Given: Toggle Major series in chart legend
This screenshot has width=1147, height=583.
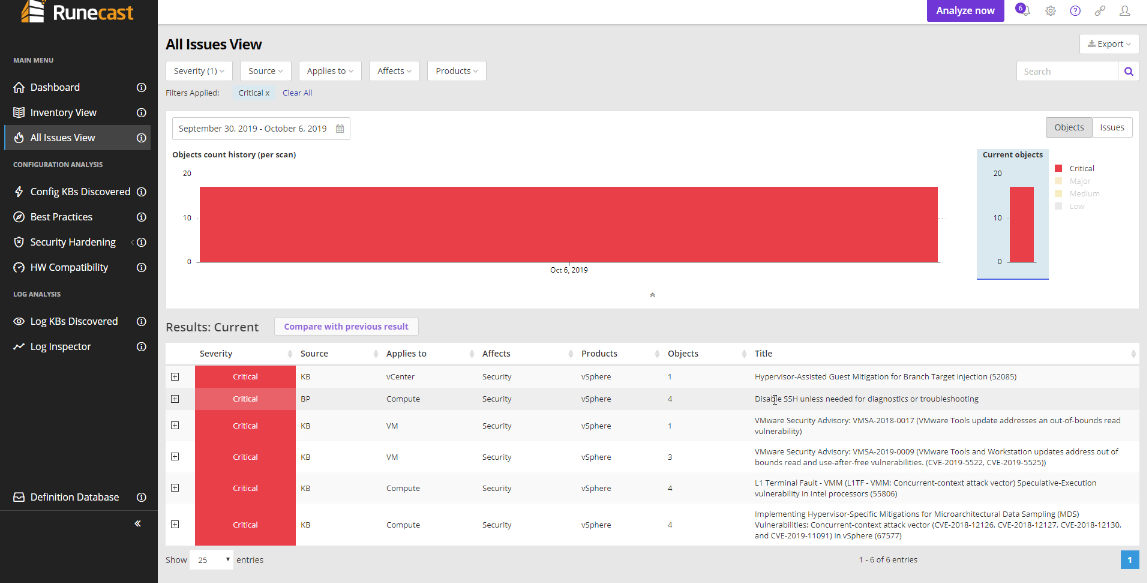Looking at the screenshot, I should point(1072,181).
